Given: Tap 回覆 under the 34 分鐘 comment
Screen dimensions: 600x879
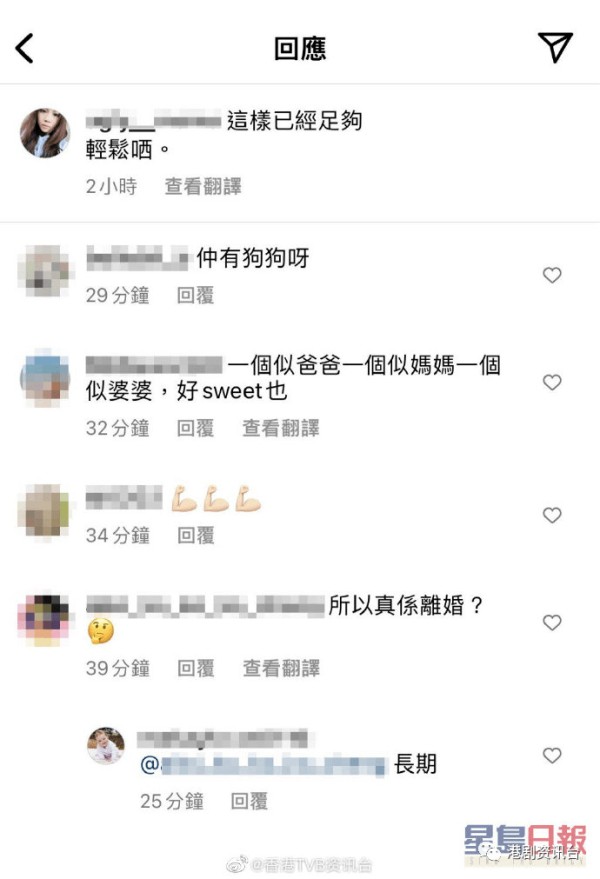Looking at the screenshot, I should [x=196, y=535].
